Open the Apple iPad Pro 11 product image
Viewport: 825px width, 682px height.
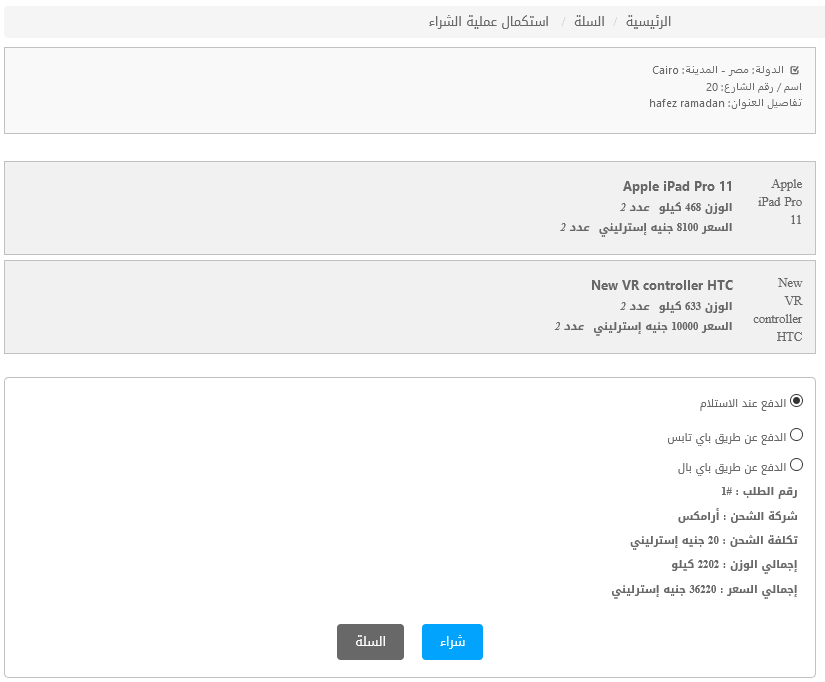pyautogui.click(x=780, y=202)
